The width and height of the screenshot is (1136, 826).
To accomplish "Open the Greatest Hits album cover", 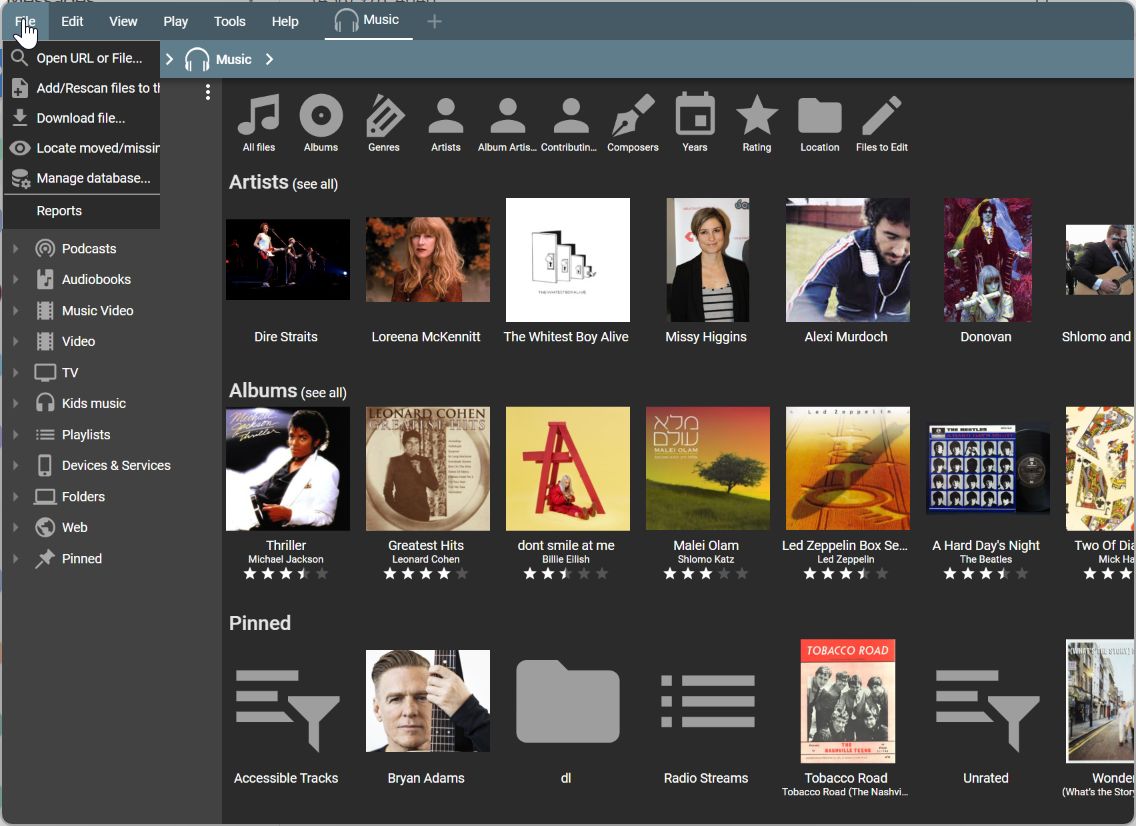I will 428,468.
